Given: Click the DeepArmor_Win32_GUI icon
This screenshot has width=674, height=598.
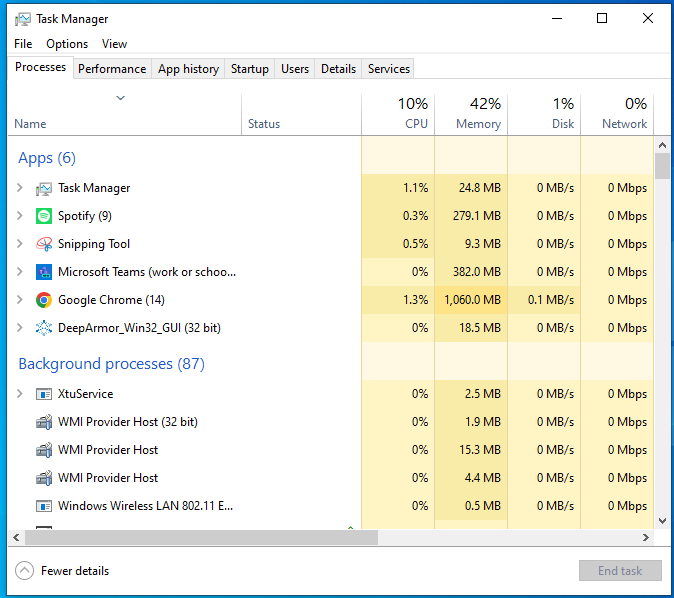Looking at the screenshot, I should [44, 328].
